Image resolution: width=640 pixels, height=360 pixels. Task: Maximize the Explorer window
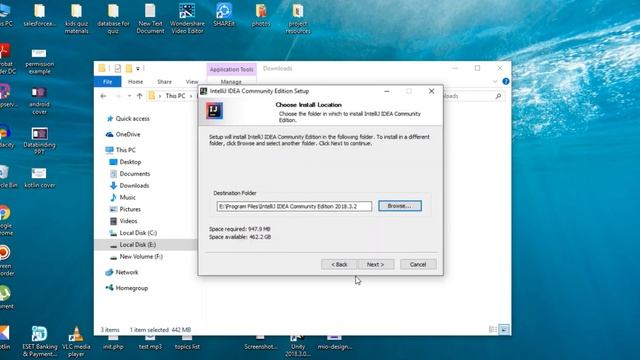click(477, 68)
